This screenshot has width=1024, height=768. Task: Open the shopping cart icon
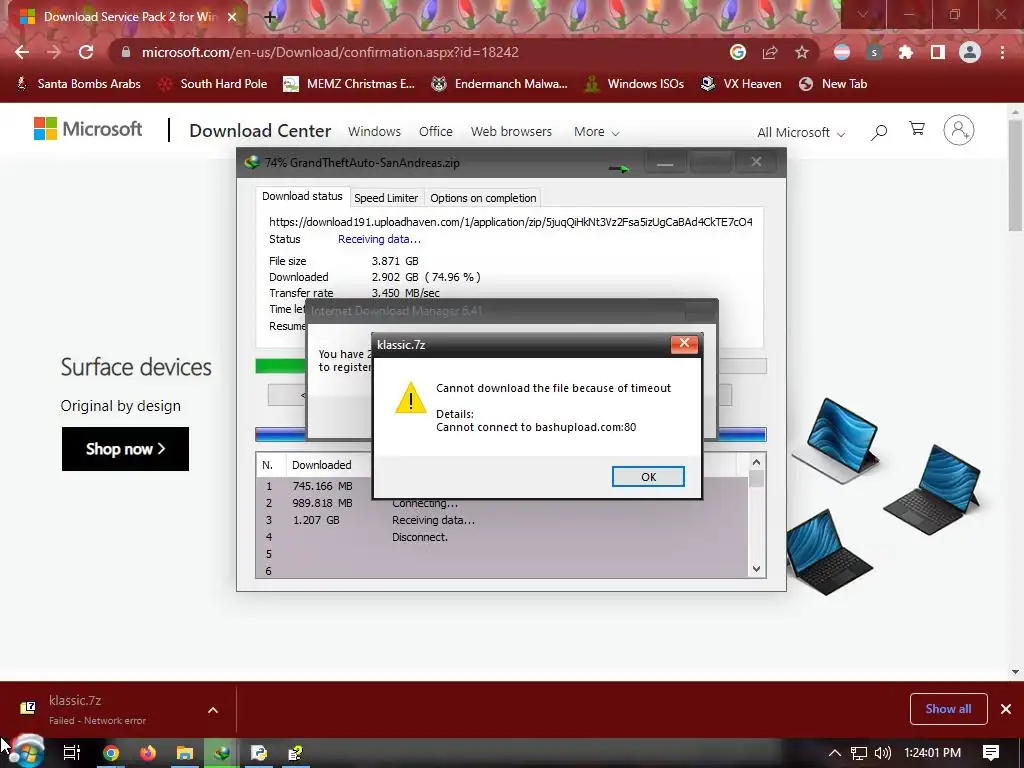[x=917, y=129]
